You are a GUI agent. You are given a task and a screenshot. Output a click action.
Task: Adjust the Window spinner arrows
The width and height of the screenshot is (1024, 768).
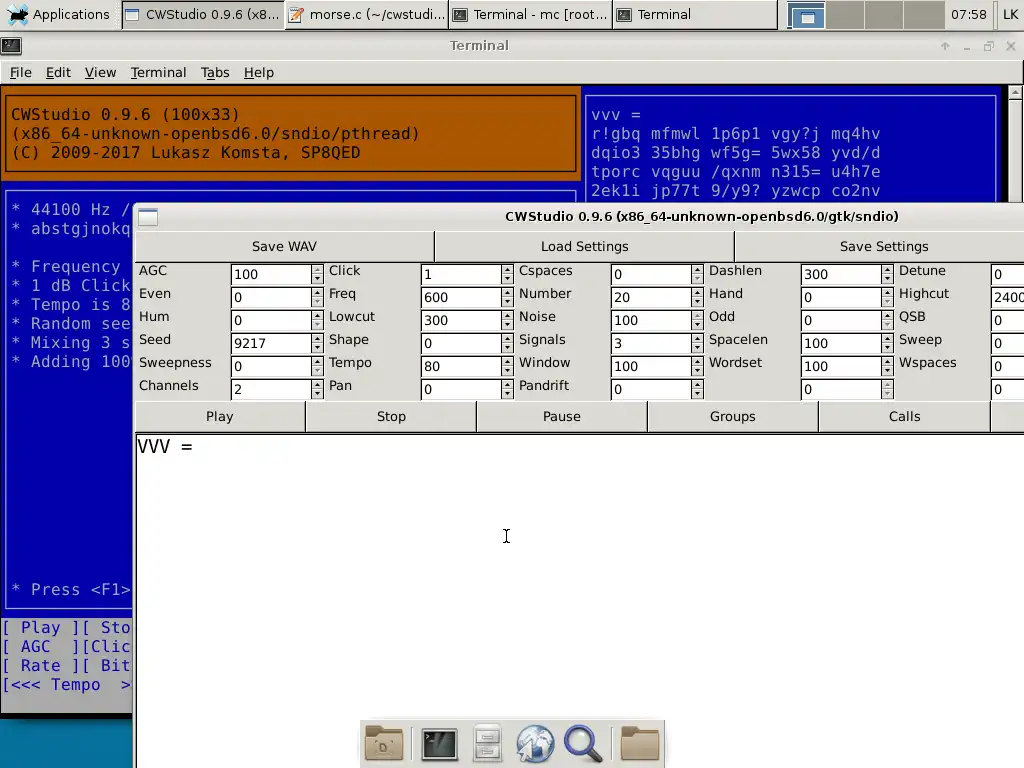click(697, 366)
